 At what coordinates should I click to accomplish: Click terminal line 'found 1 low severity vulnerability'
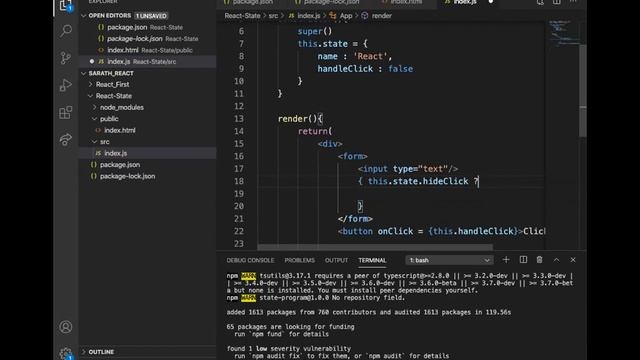(289, 349)
